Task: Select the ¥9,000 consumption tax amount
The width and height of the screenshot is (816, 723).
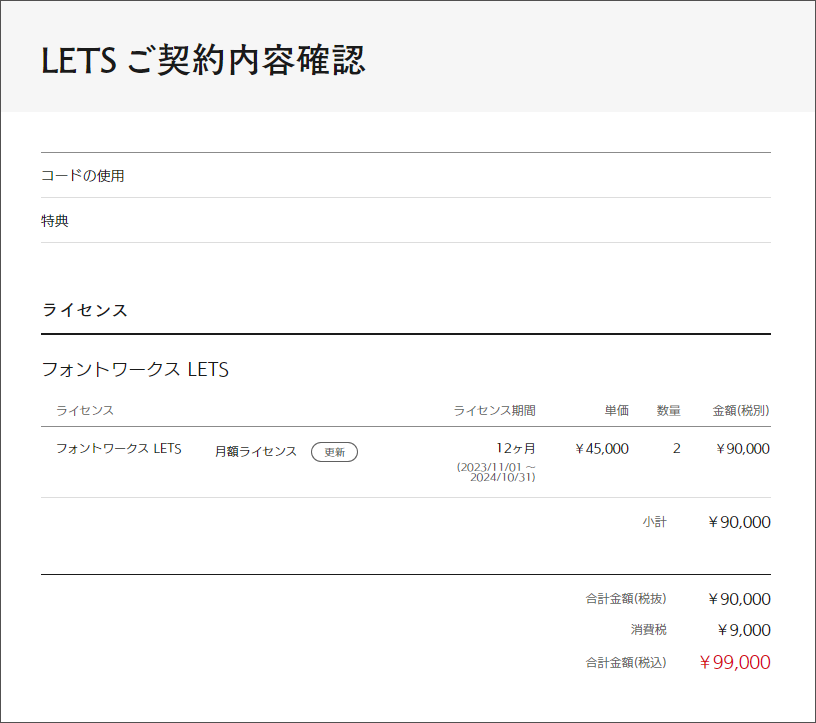Action: click(x=744, y=630)
